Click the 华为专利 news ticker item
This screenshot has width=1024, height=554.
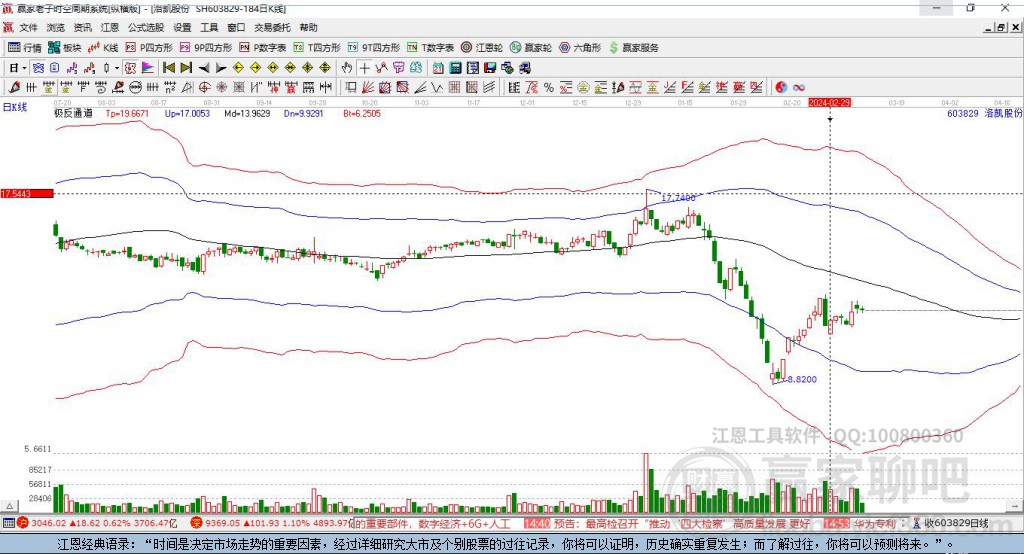pos(874,523)
